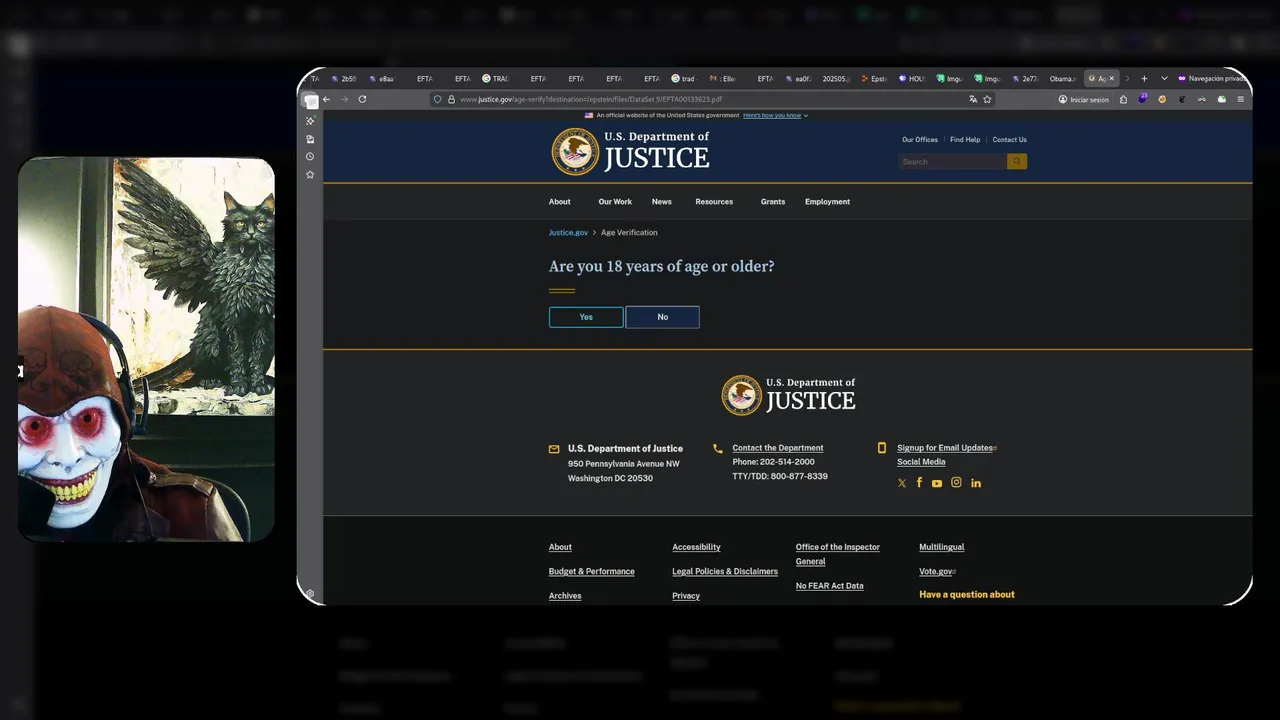Open the Employment navigation menu
1280x720 pixels.
(827, 202)
